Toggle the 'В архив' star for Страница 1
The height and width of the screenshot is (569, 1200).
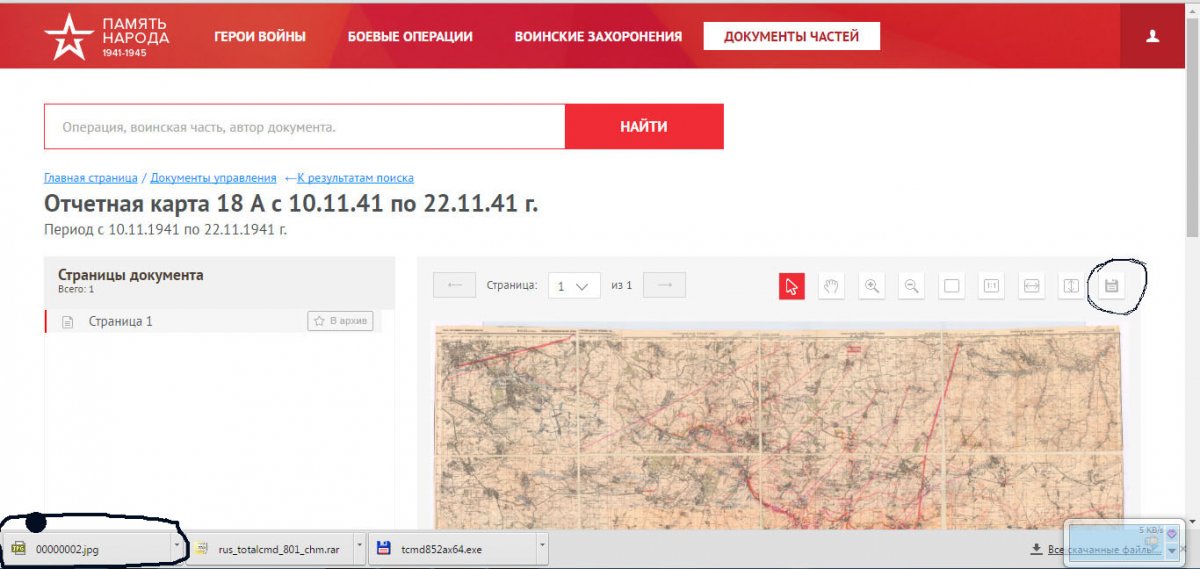point(340,321)
